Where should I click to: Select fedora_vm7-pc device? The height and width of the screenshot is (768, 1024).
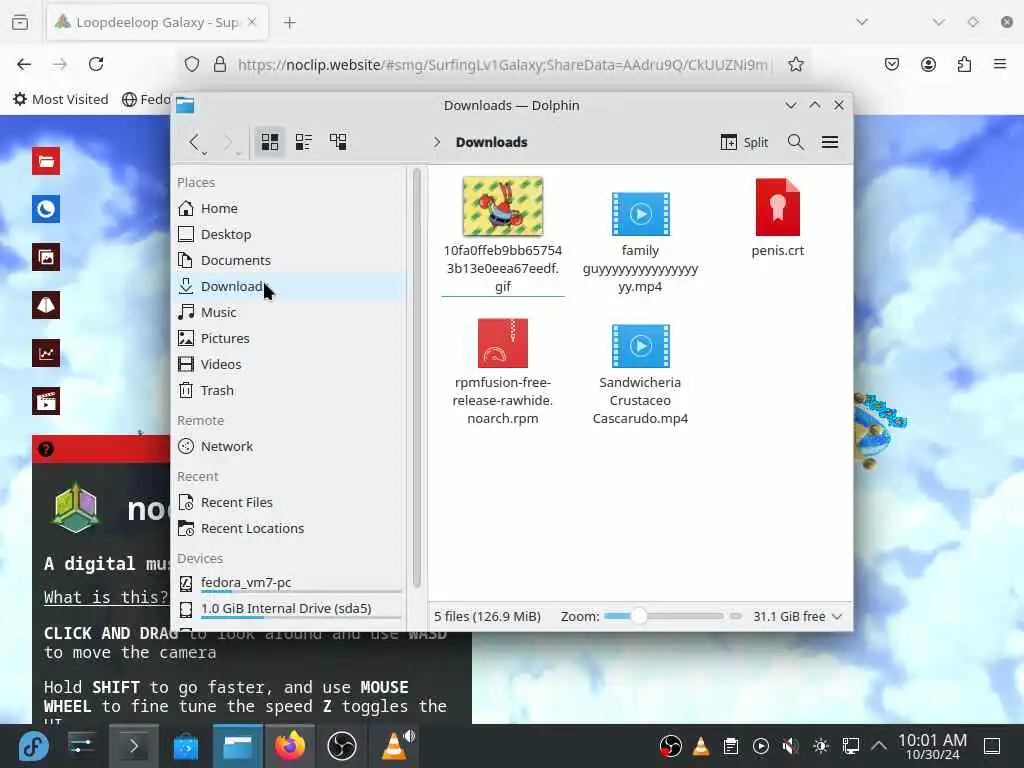(x=291, y=583)
